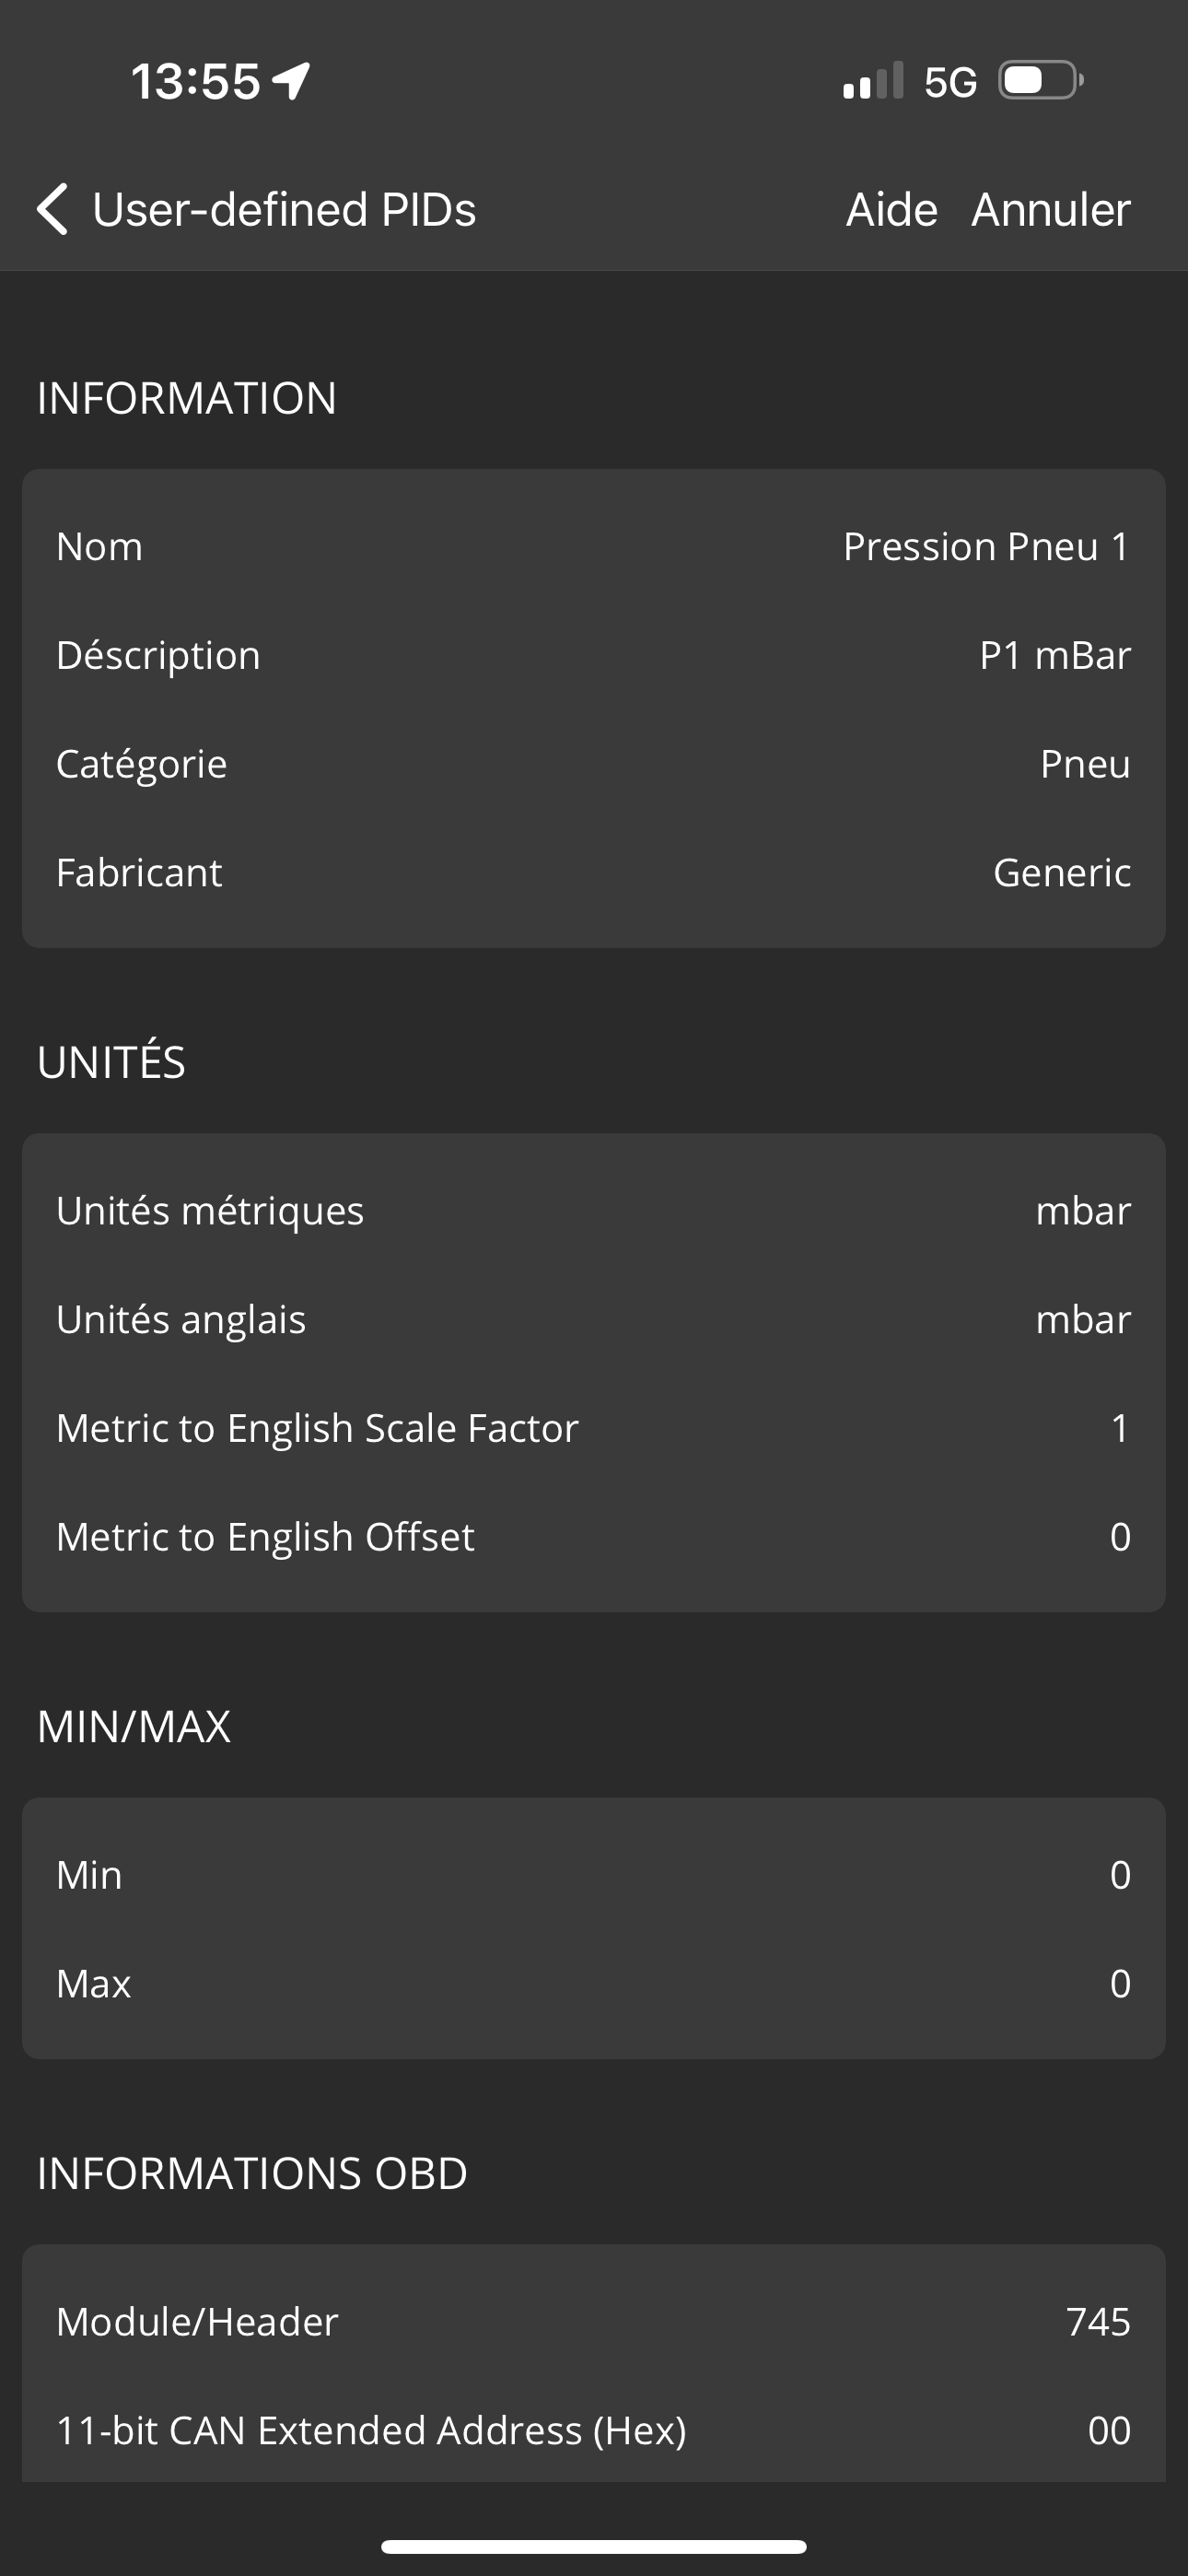Viewport: 1188px width, 2576px height.
Task: Set the Max value field
Action: pyautogui.click(x=1118, y=1984)
